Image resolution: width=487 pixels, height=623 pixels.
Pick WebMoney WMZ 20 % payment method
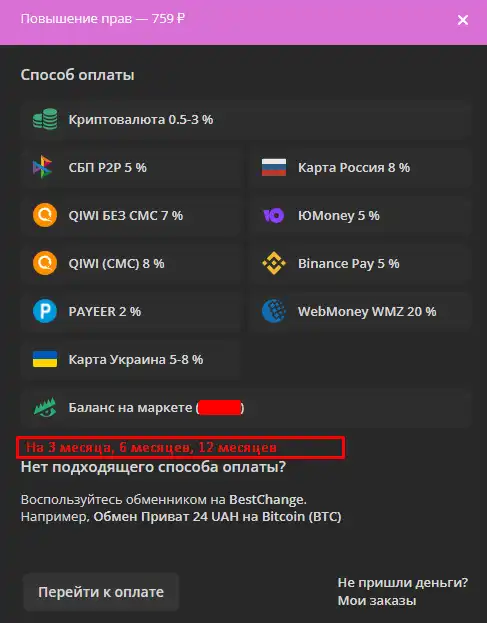361,311
